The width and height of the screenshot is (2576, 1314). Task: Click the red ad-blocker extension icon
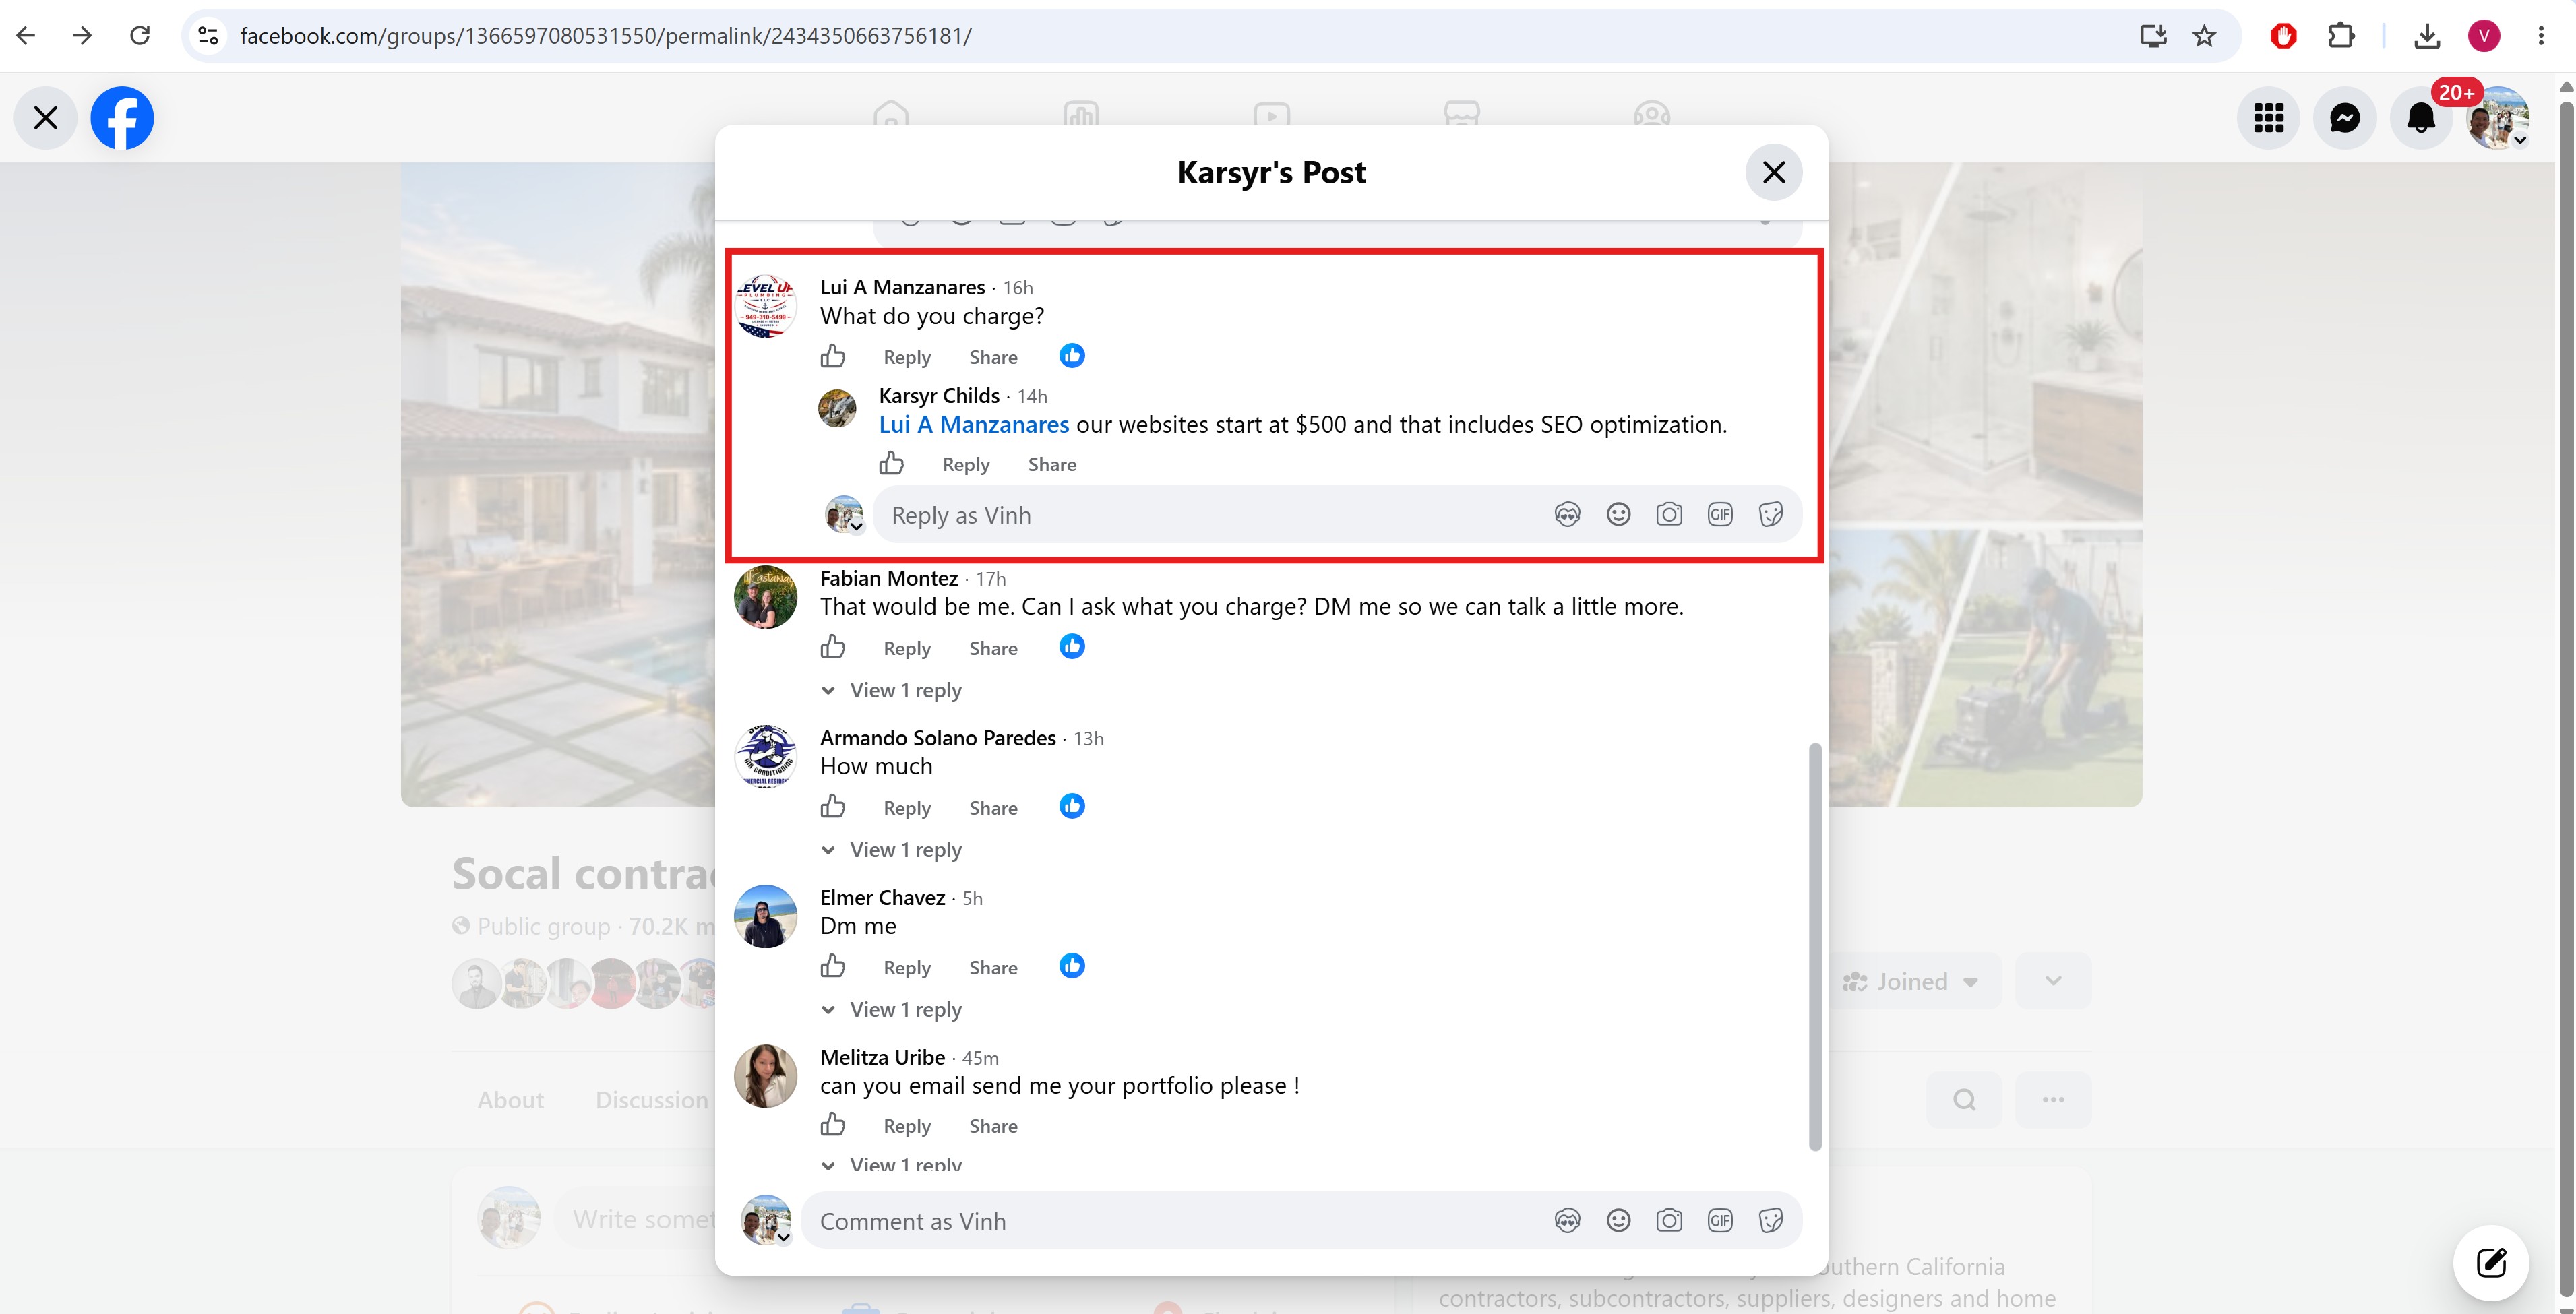(2284, 36)
